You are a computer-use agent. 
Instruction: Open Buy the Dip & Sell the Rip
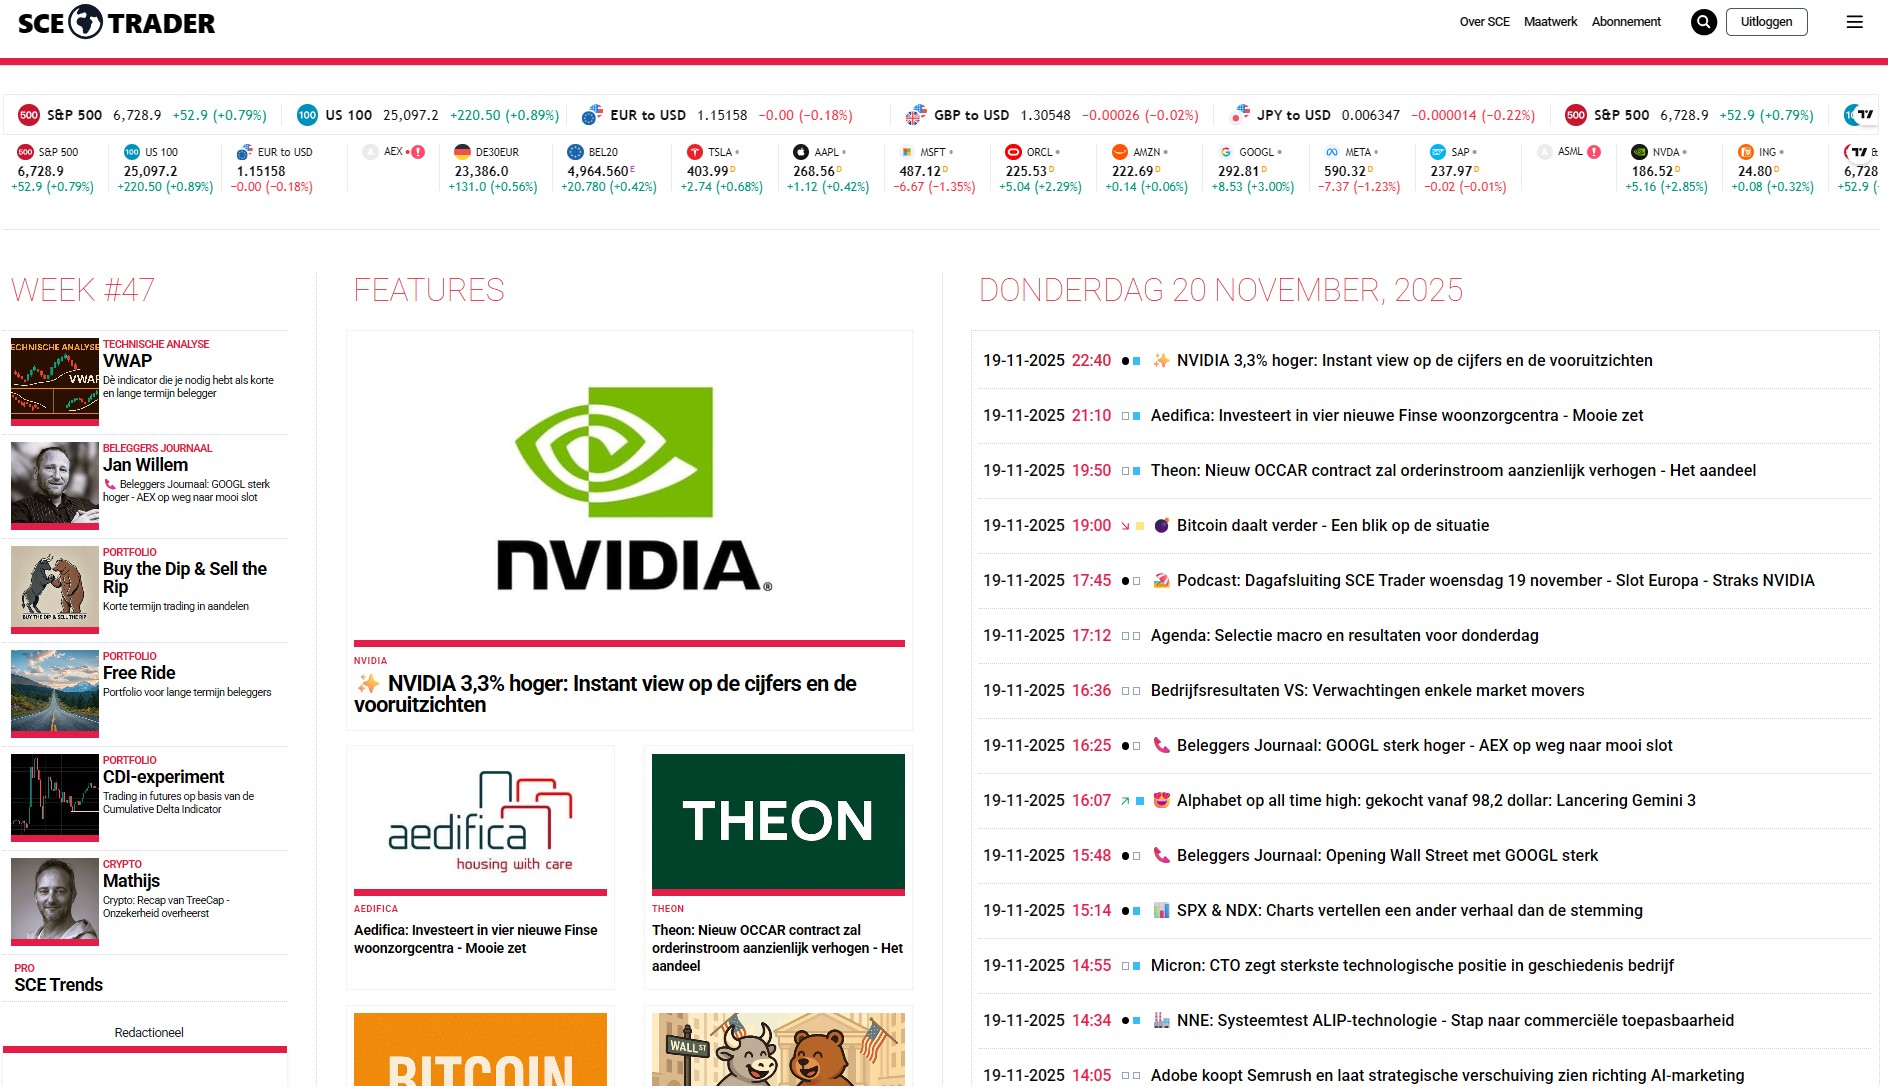[185, 578]
